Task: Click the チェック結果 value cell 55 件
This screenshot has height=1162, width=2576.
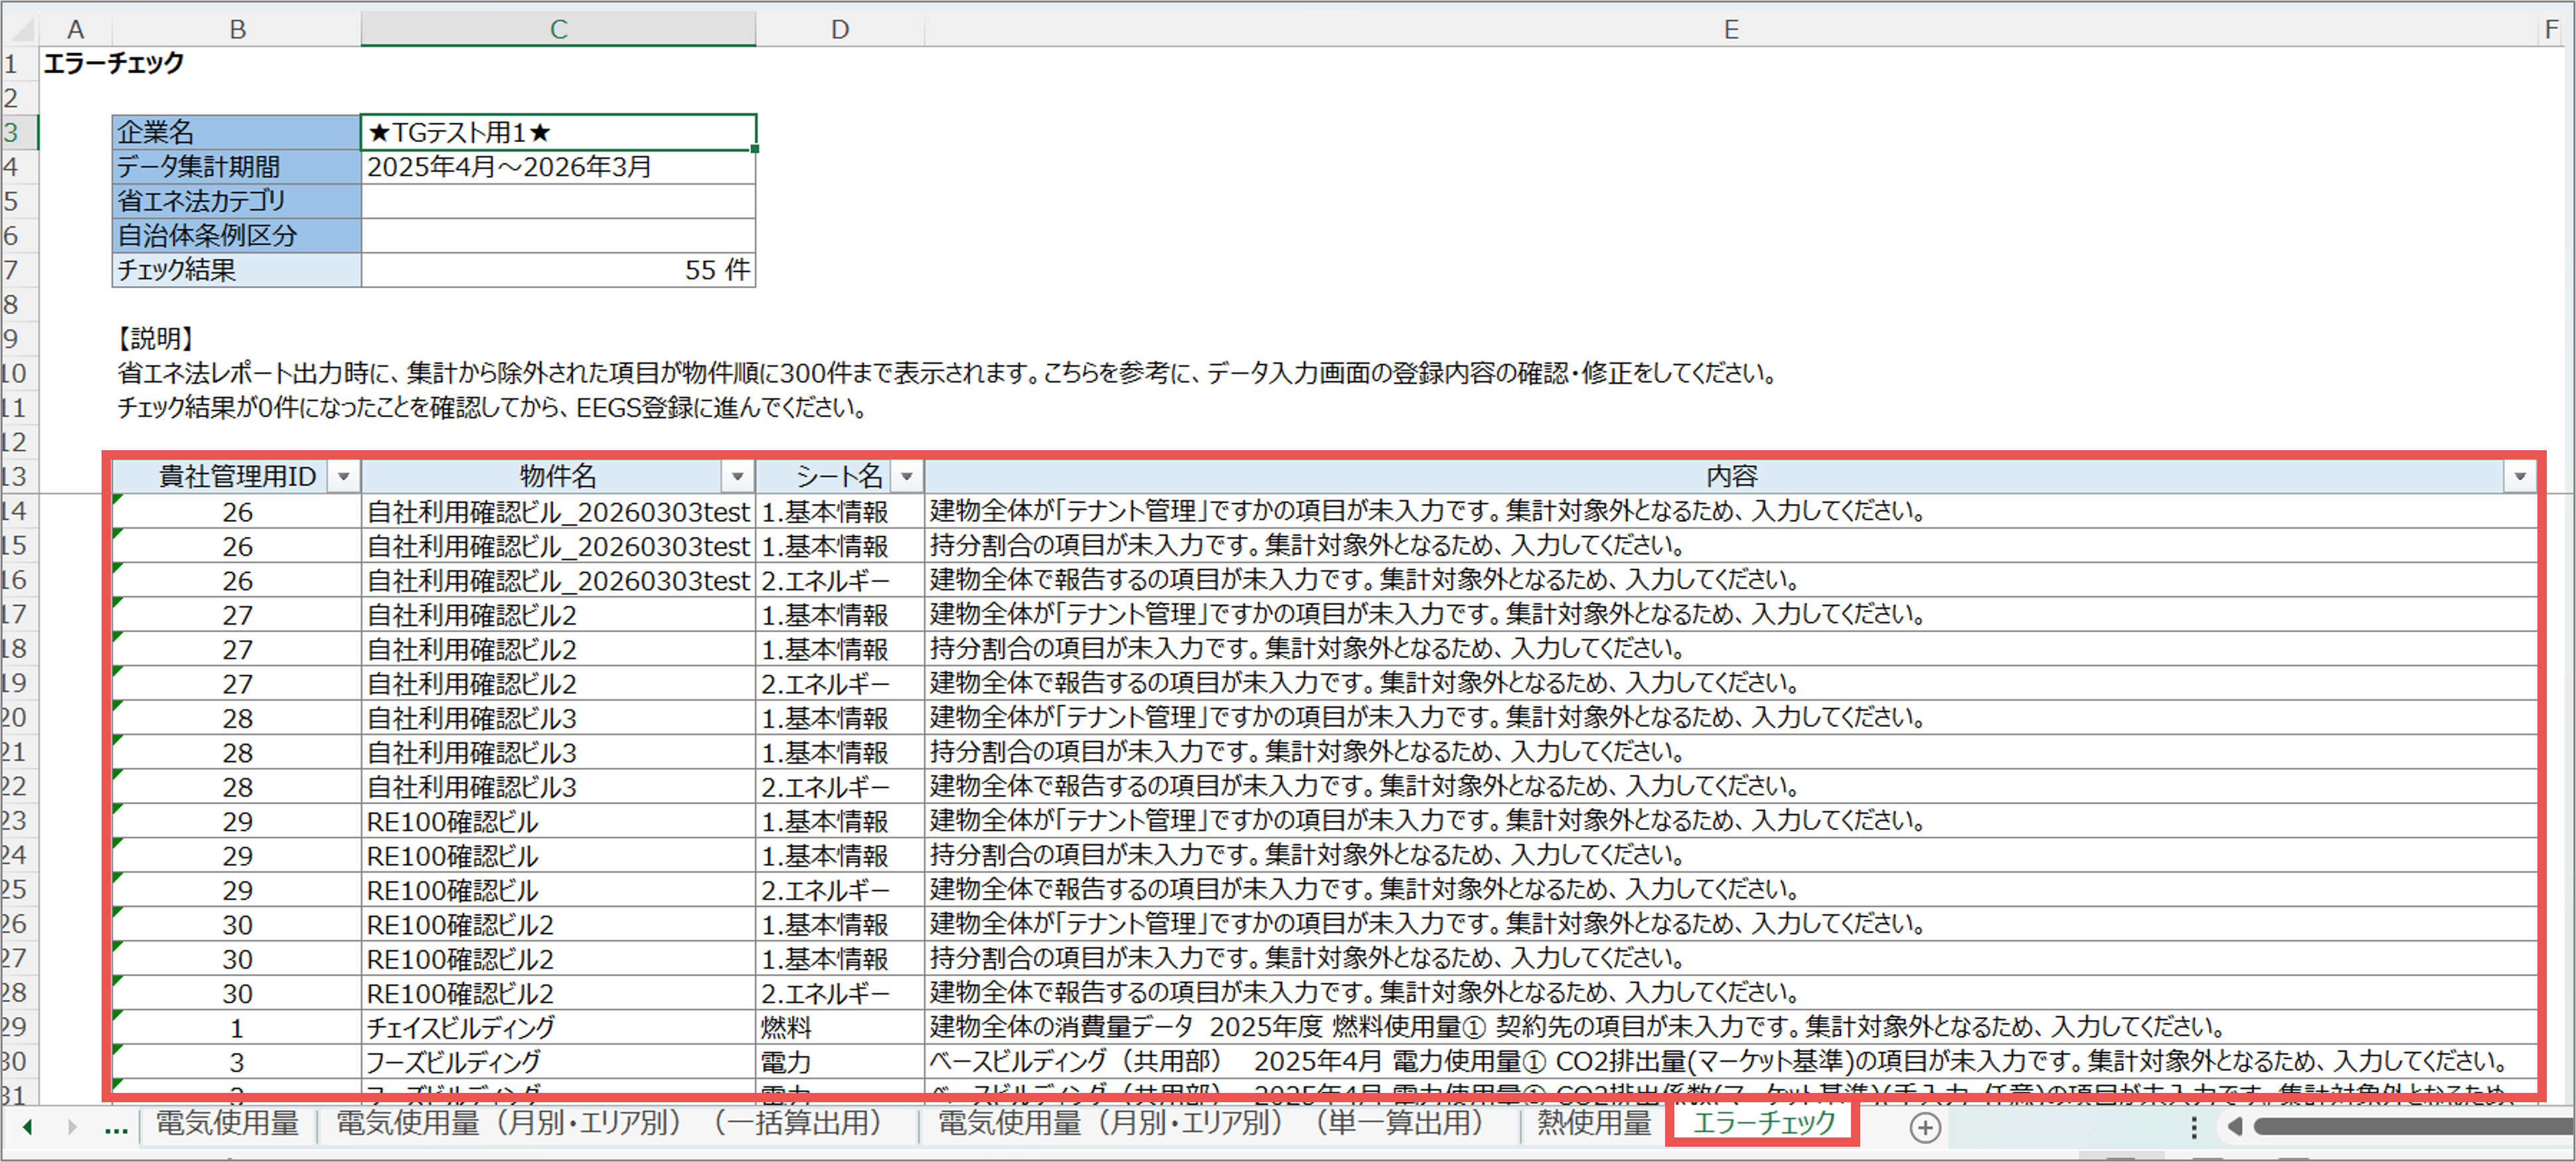Action: 558,270
